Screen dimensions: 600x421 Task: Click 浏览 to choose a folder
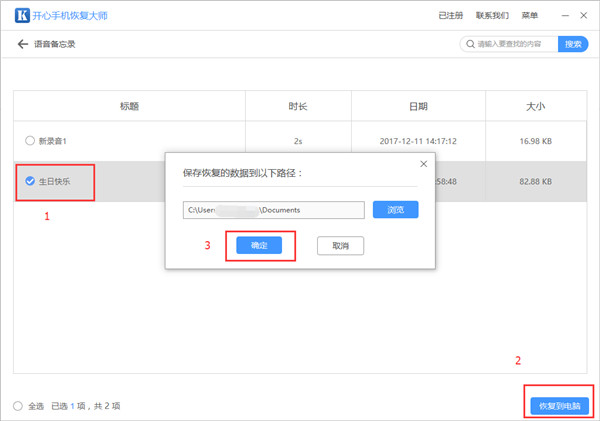[x=396, y=210]
